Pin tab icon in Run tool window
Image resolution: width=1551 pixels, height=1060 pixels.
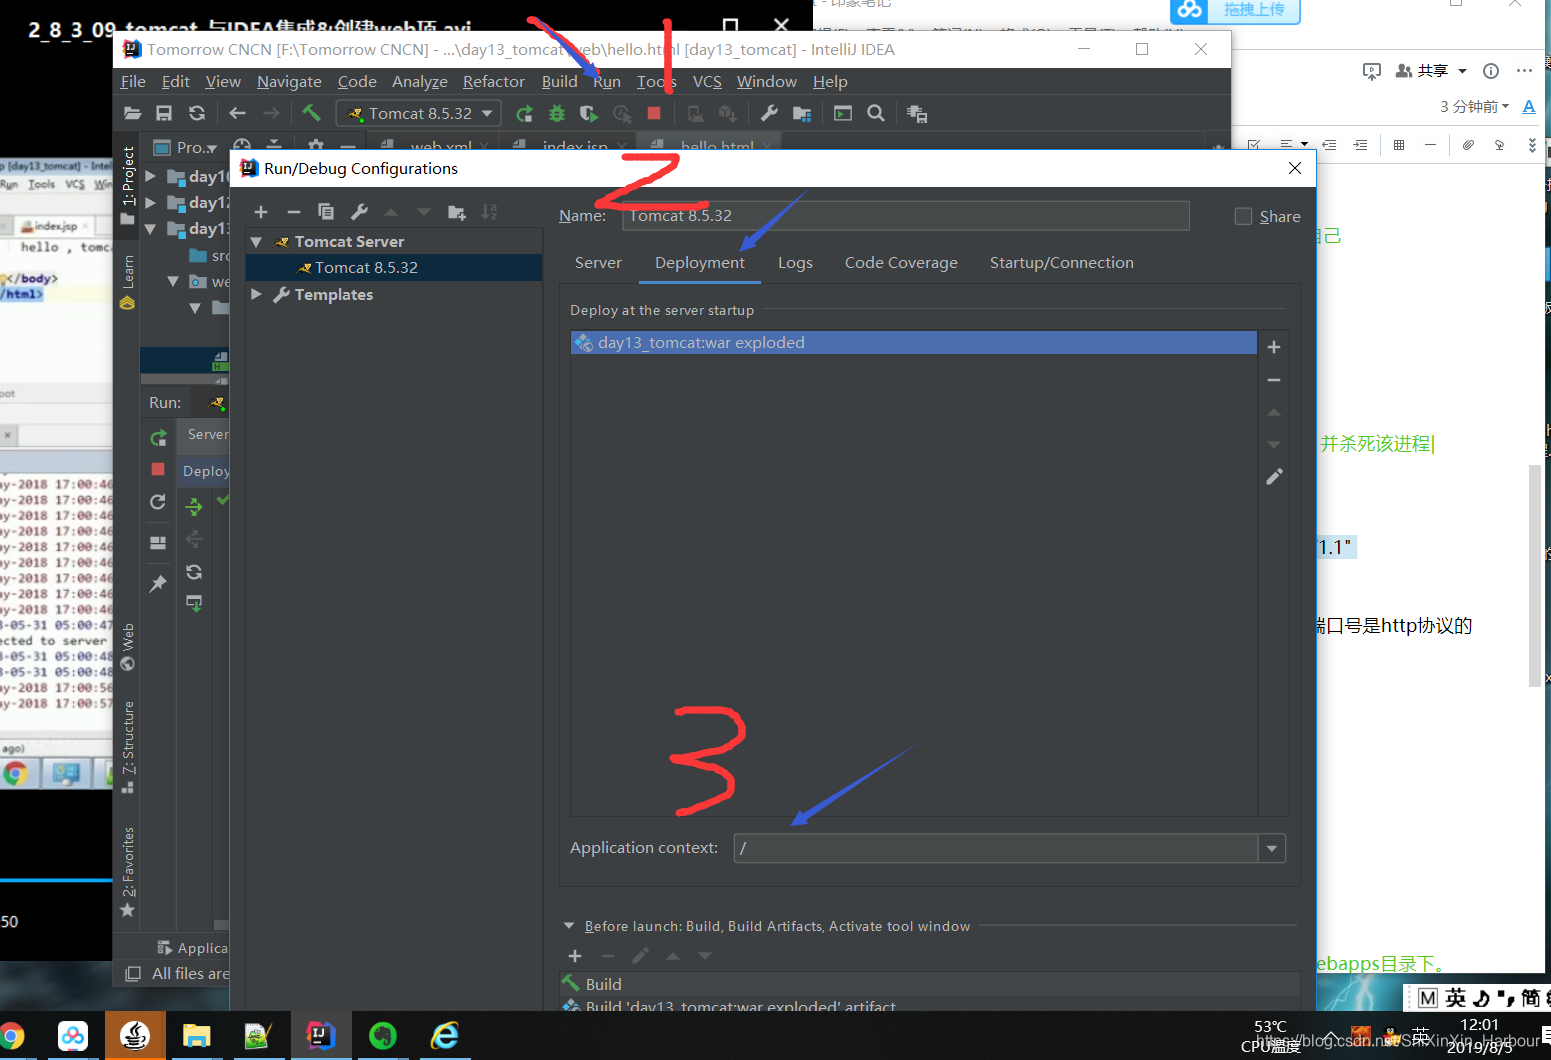point(158,583)
